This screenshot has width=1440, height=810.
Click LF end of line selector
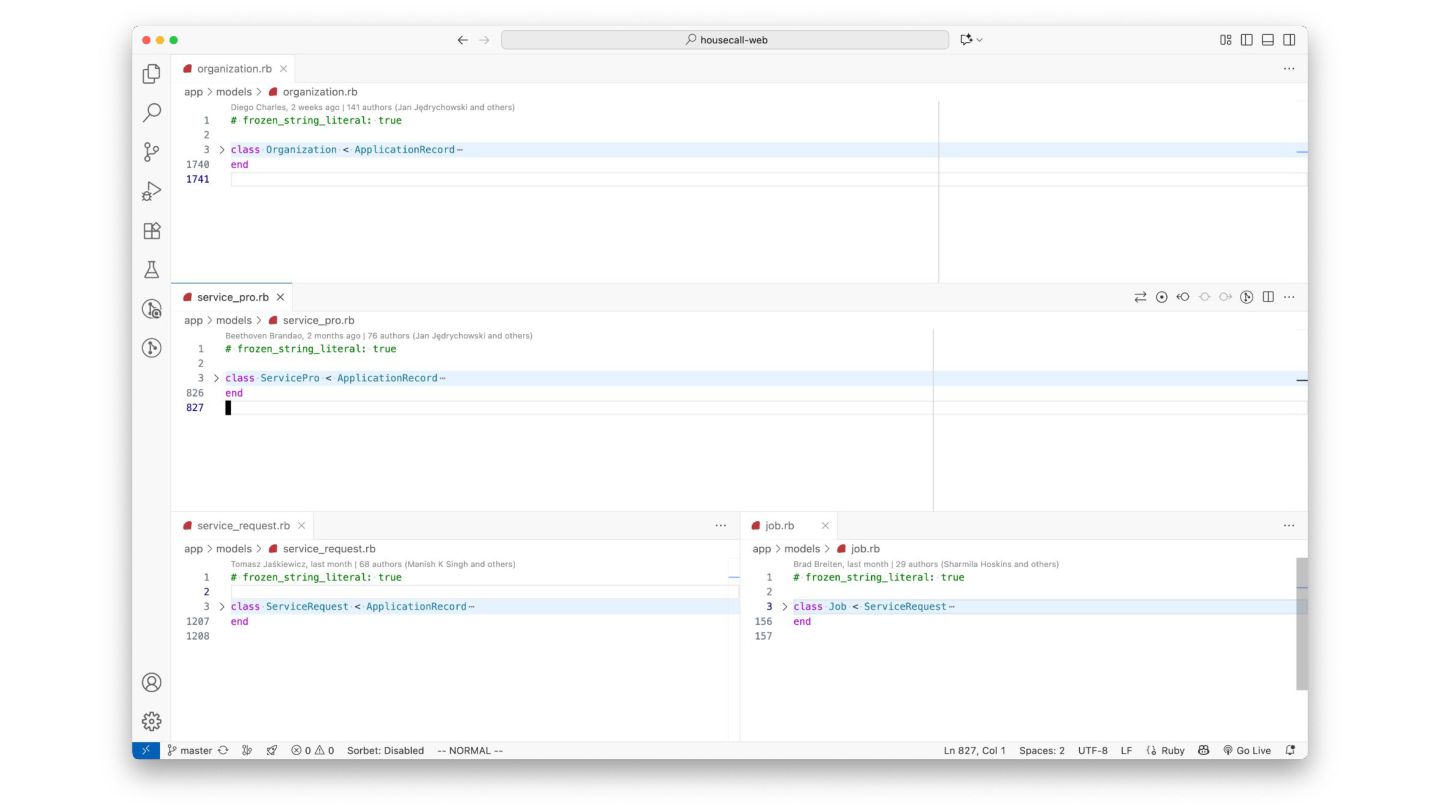pos(1126,750)
